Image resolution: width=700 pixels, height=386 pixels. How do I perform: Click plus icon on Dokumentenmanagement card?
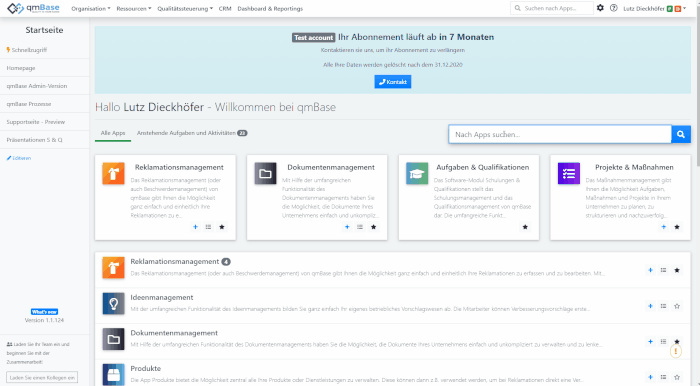347,227
